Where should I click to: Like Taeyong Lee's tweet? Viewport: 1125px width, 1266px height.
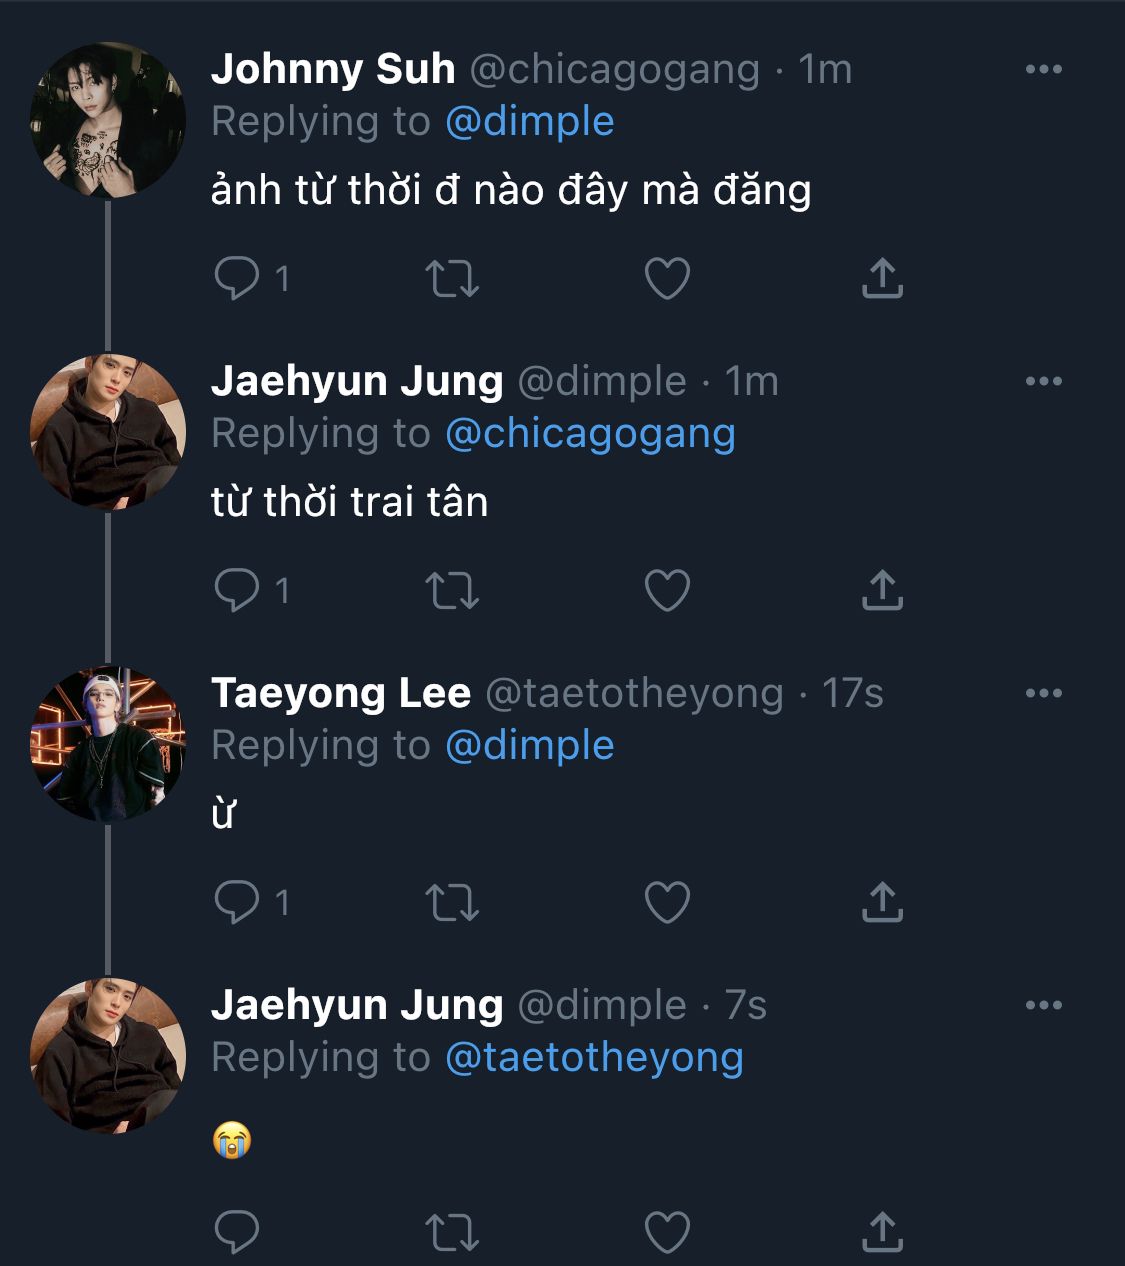point(667,903)
